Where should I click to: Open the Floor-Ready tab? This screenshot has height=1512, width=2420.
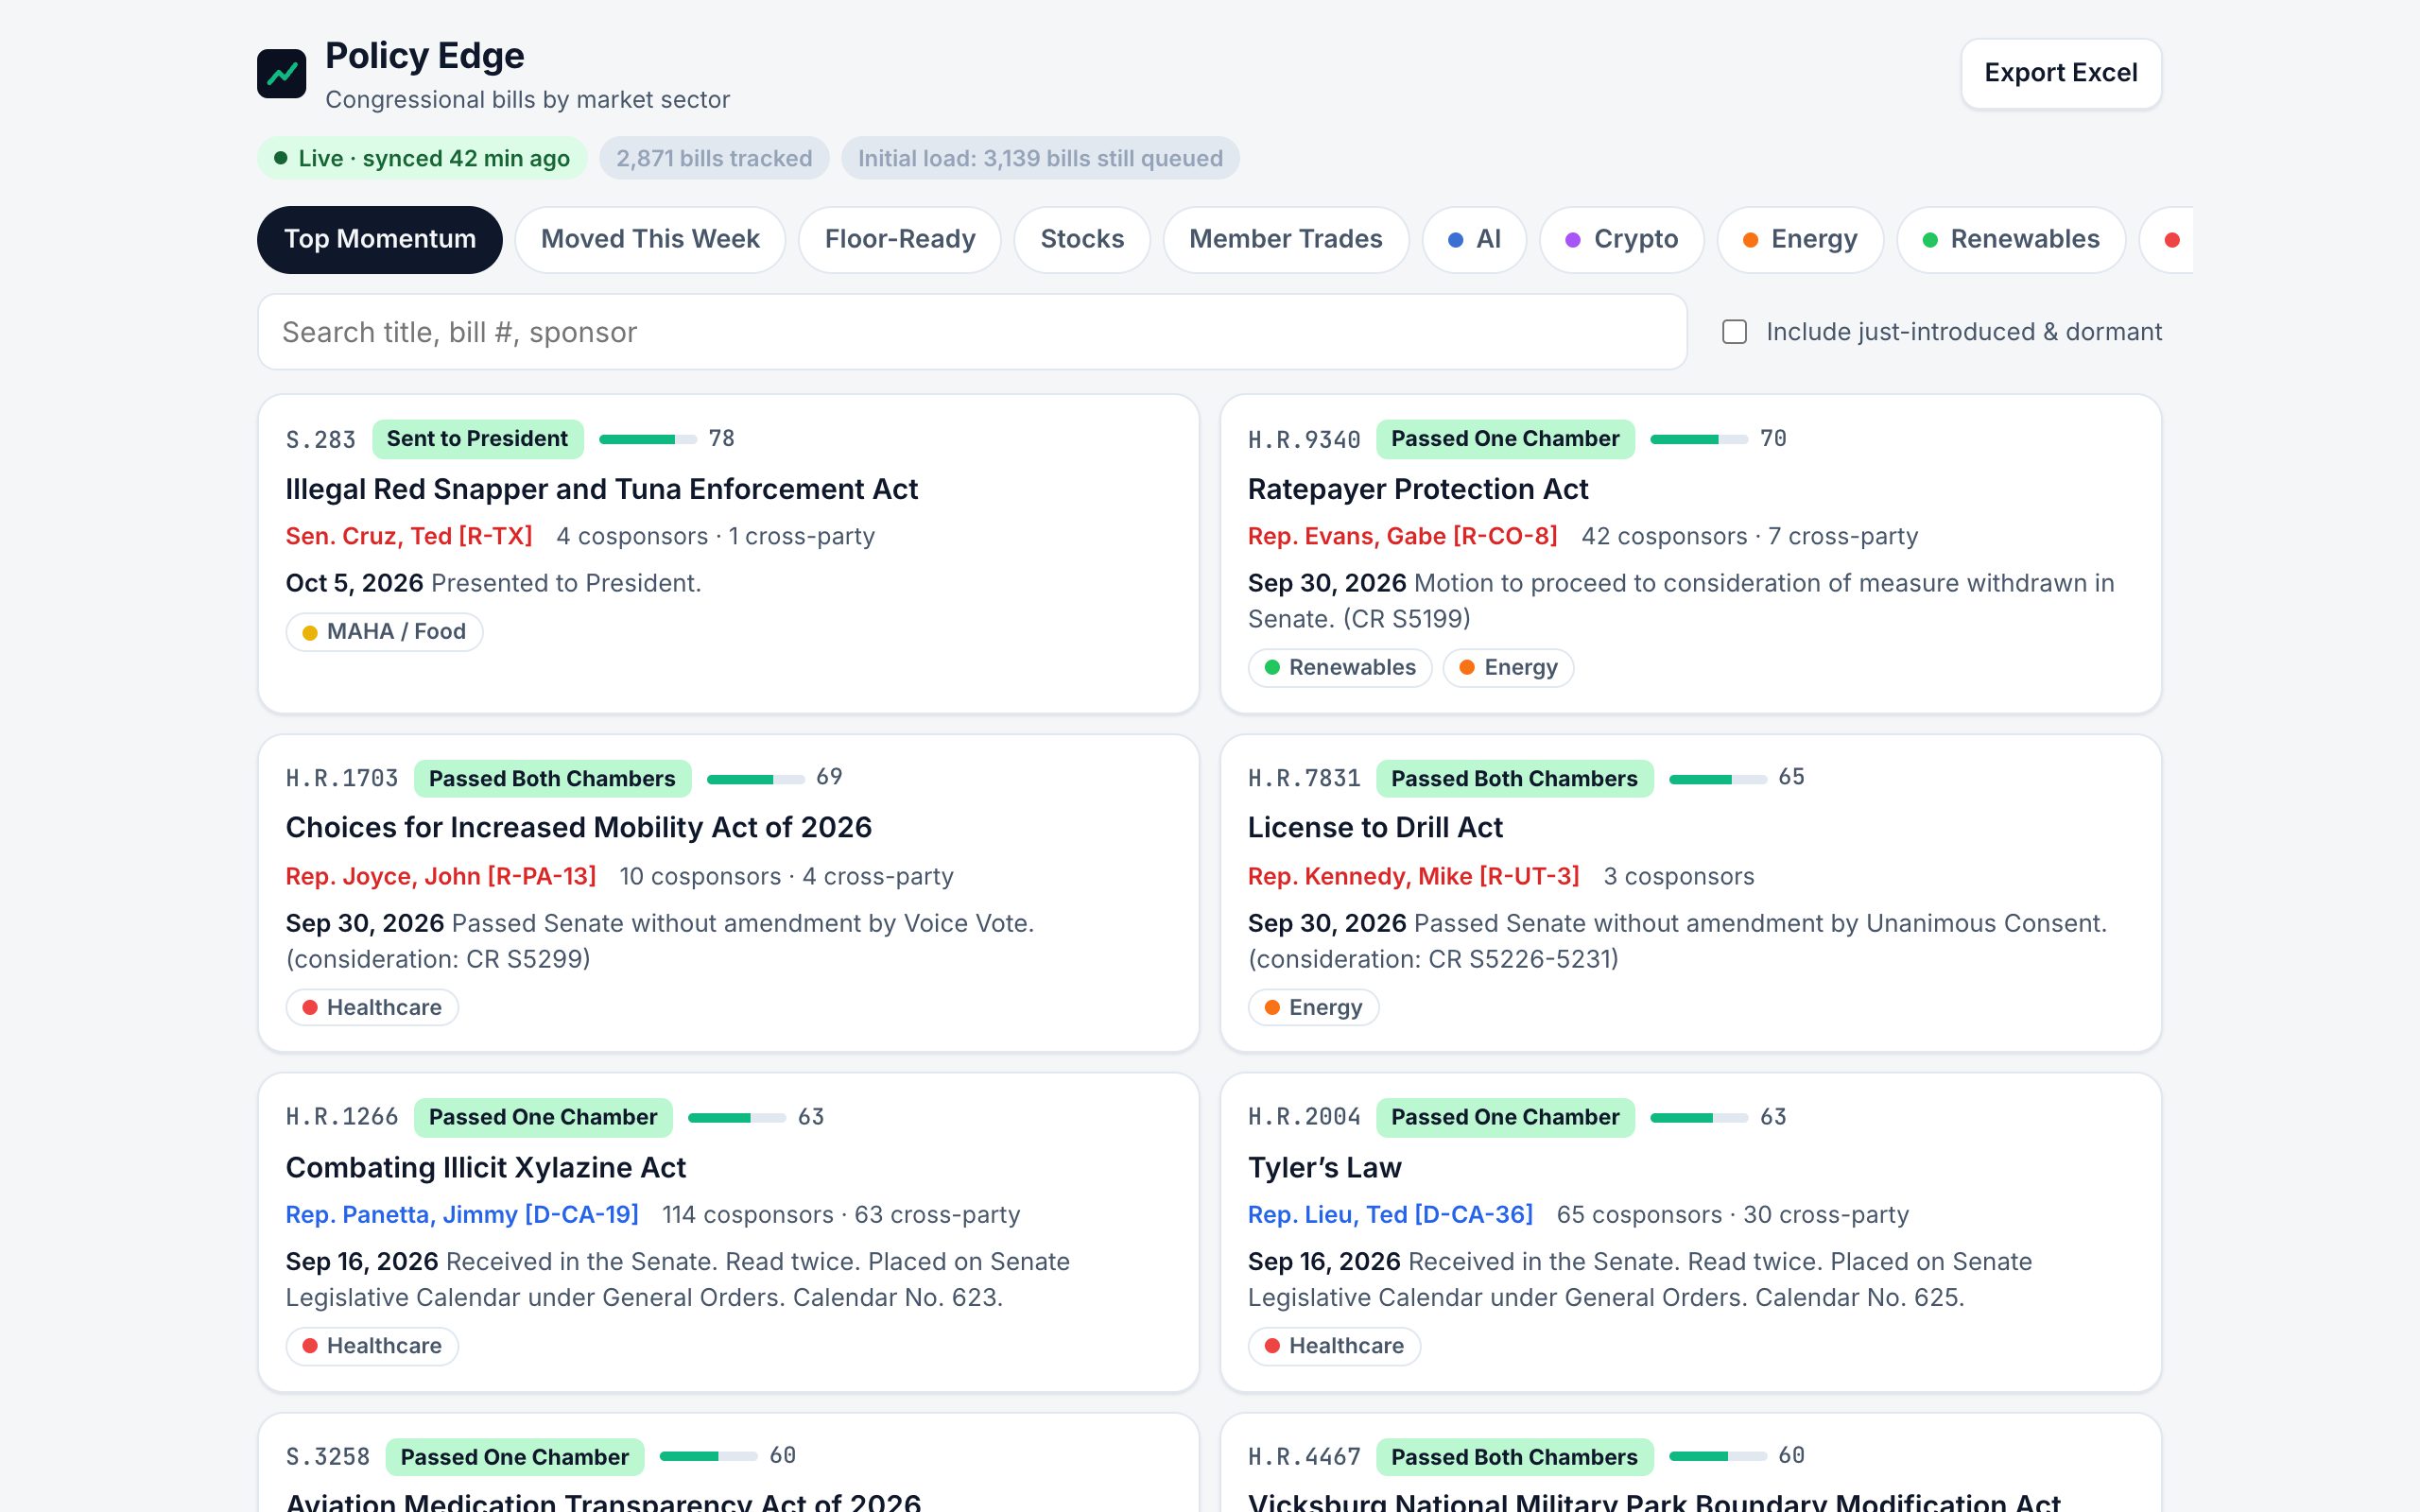[x=899, y=239]
